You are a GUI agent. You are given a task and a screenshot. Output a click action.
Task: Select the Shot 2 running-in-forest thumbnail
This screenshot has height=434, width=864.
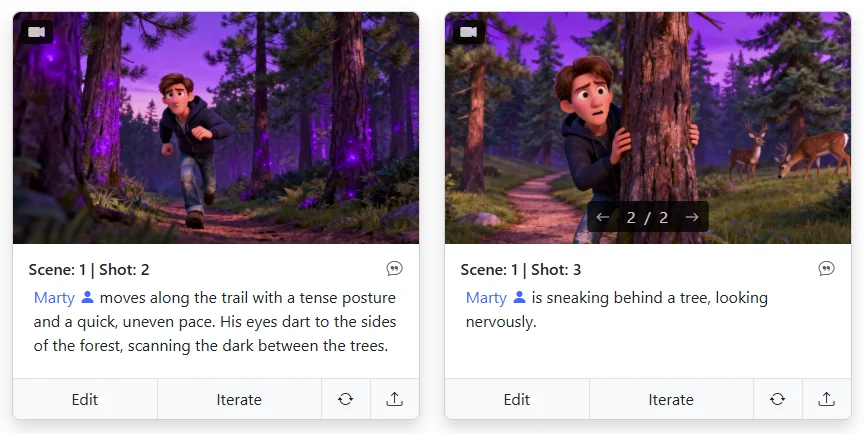tap(216, 128)
